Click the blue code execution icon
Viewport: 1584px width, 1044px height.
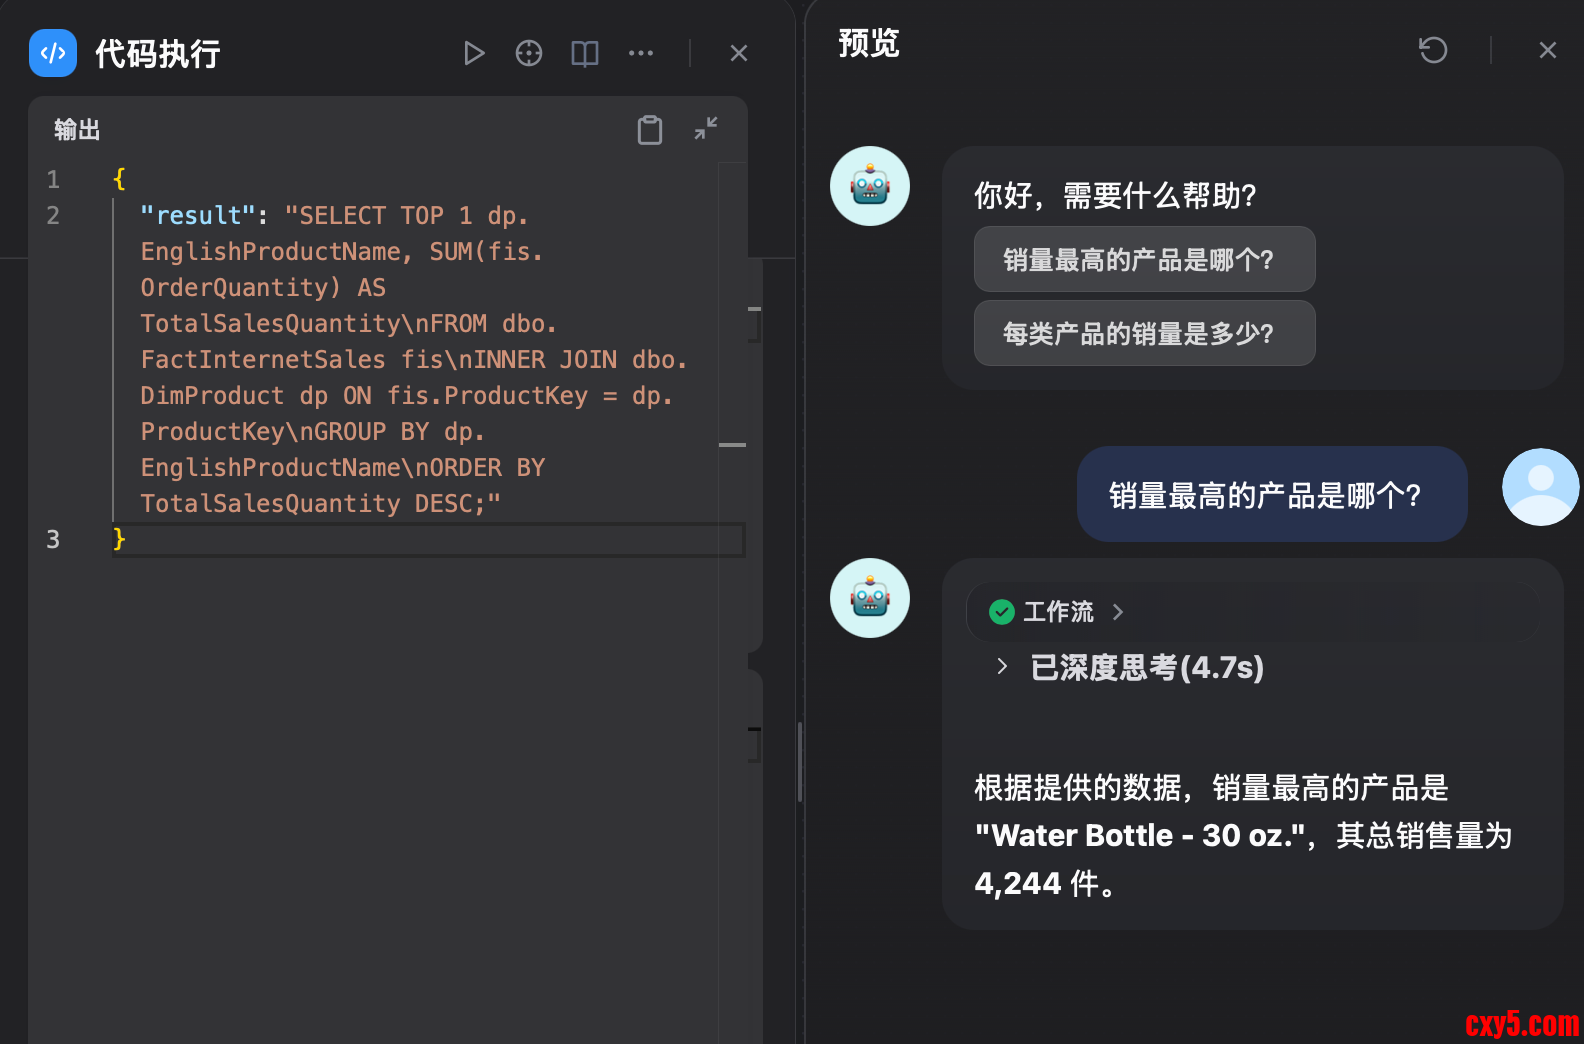tap(53, 53)
